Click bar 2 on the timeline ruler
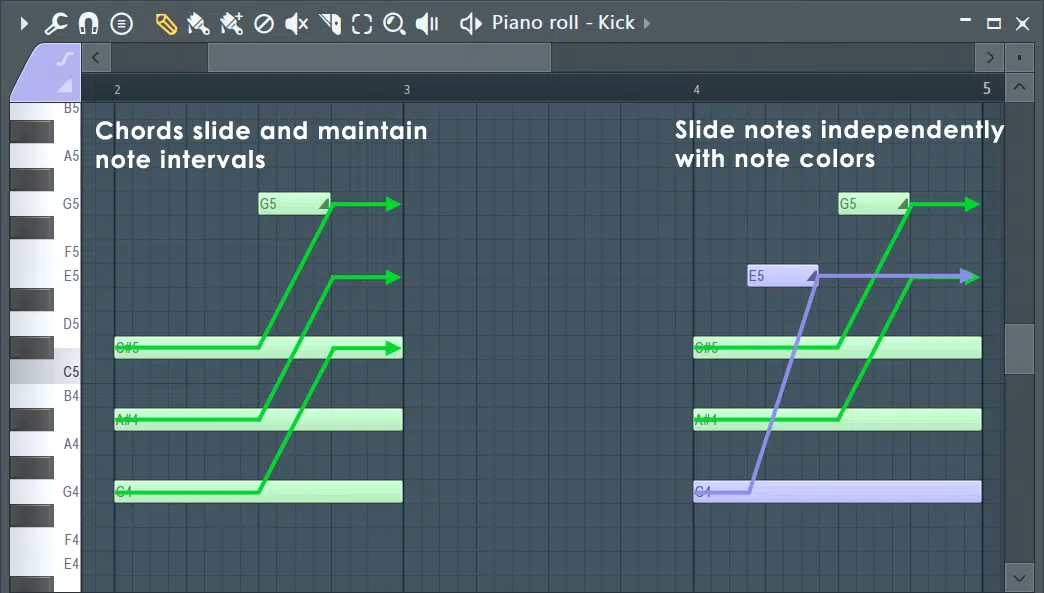1044x593 pixels. [x=117, y=90]
